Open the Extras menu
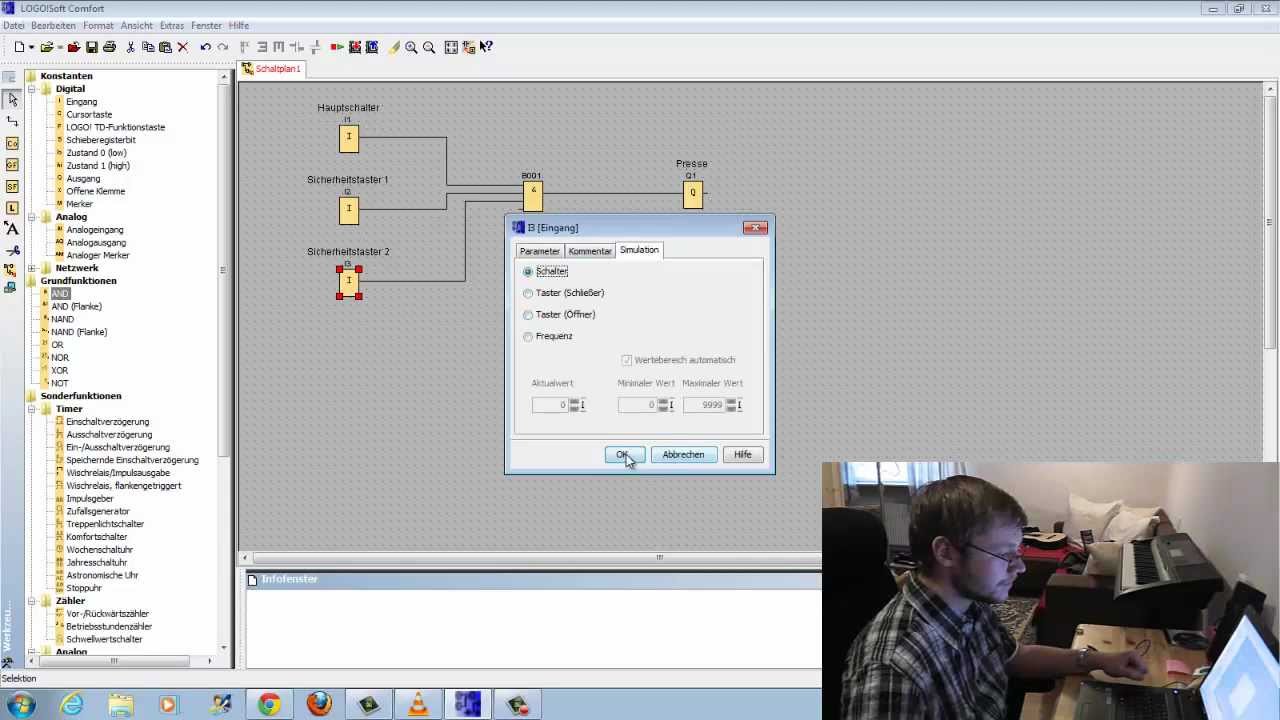The width and height of the screenshot is (1280, 720). pos(172,25)
